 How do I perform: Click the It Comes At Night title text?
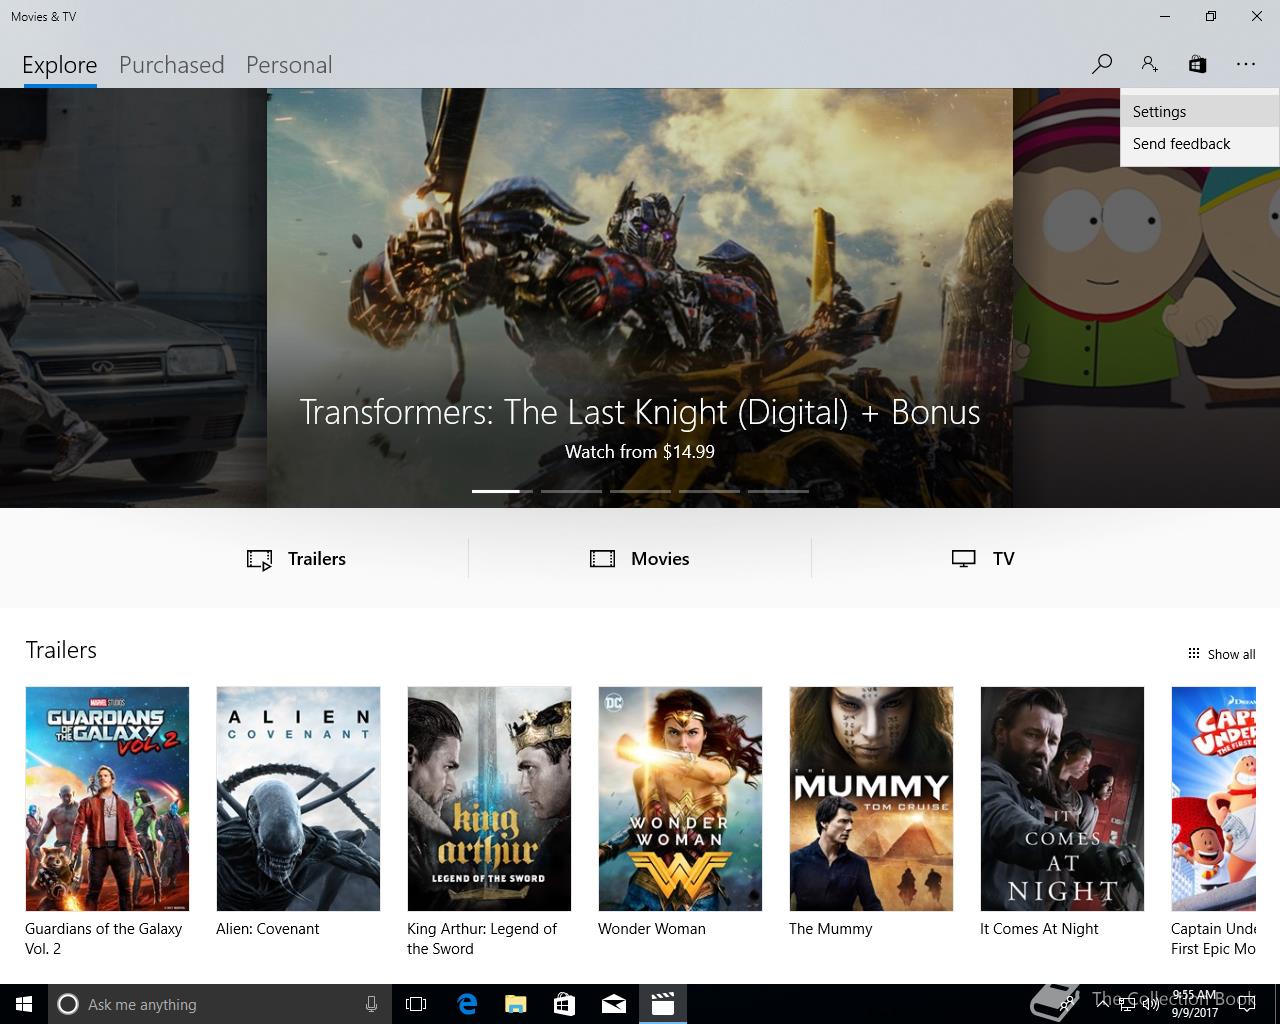tap(1039, 929)
